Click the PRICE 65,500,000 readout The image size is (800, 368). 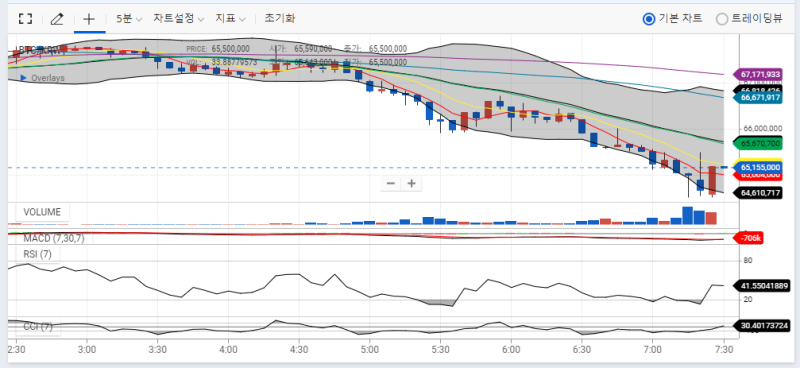pos(218,49)
